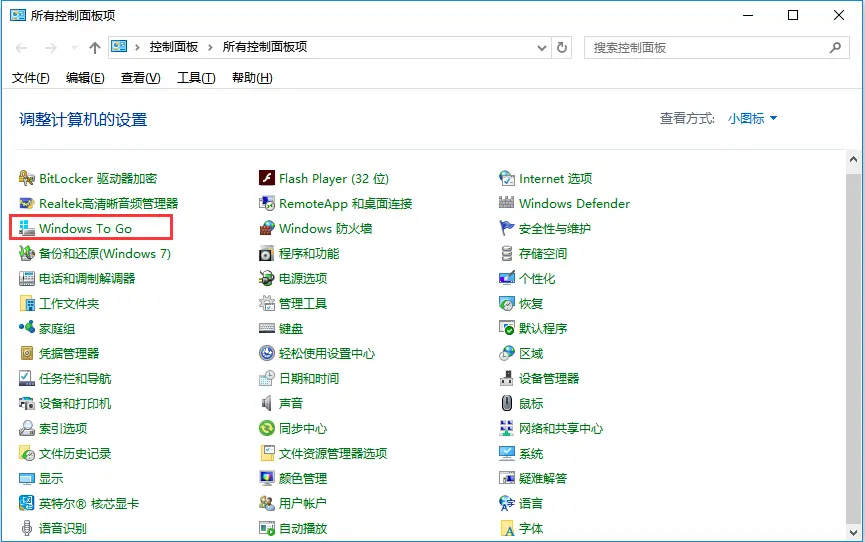Open the 工具(T) menu
Screen dimensions: 865x542
click(196, 78)
